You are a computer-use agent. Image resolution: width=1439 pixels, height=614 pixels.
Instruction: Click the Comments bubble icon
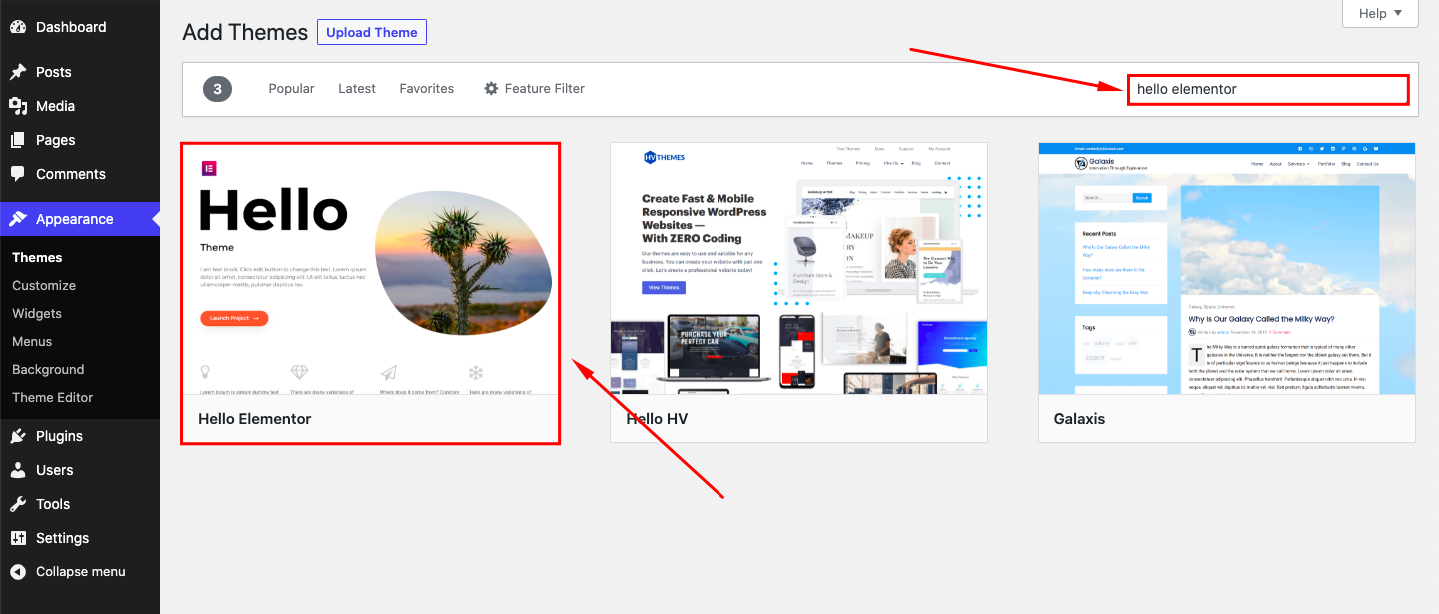click(18, 174)
